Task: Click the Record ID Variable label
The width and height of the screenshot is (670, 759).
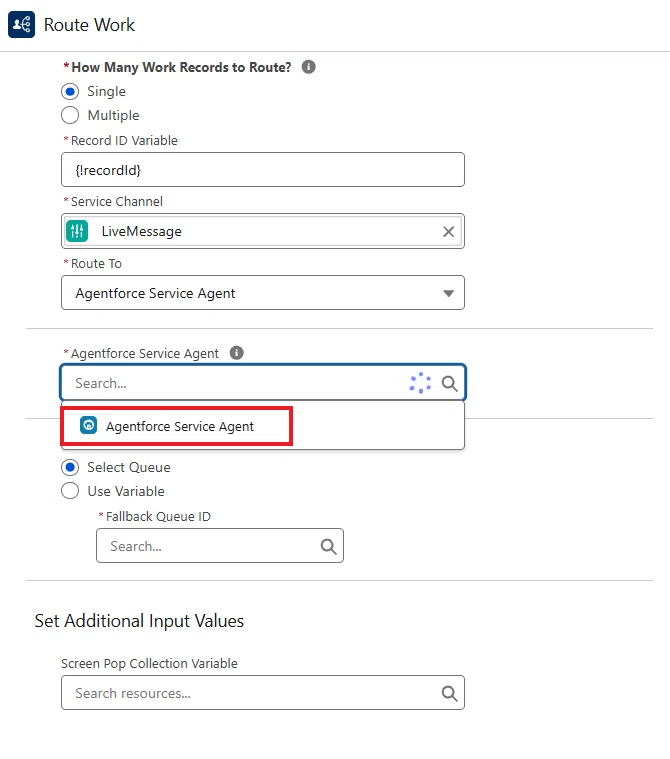Action: click(x=124, y=140)
